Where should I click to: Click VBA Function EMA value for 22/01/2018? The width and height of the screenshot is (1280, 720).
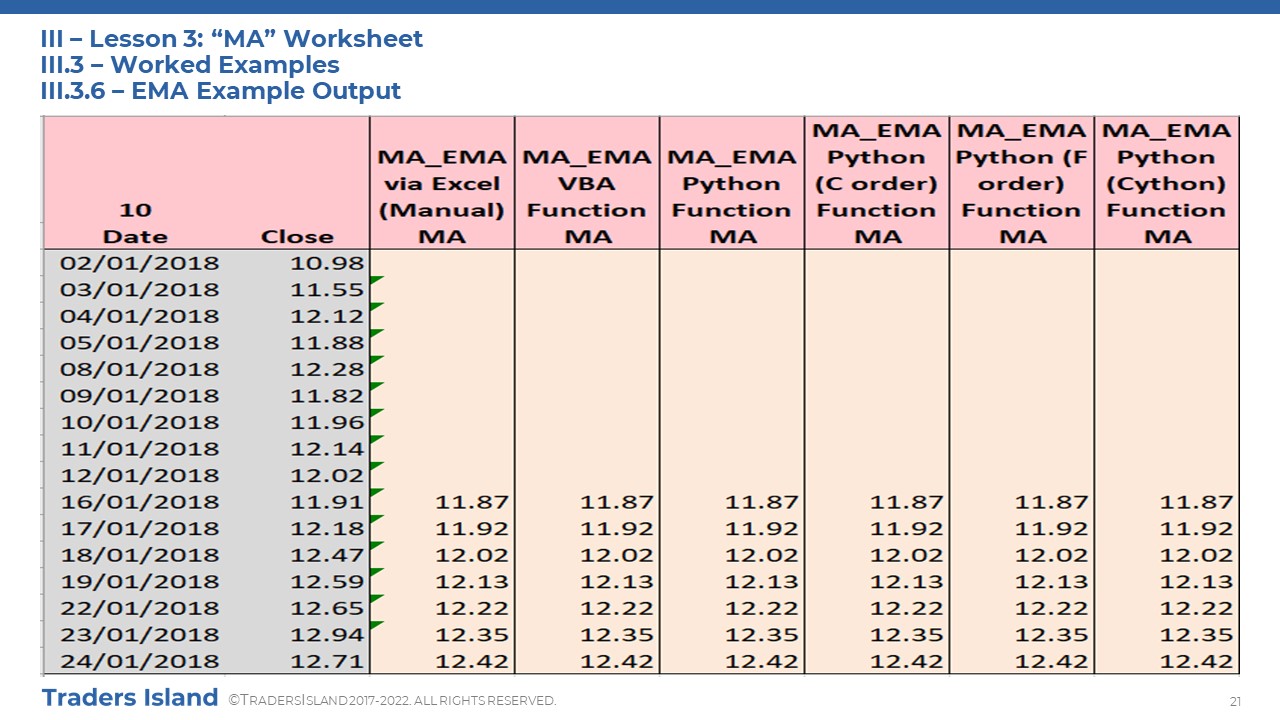tap(617, 608)
